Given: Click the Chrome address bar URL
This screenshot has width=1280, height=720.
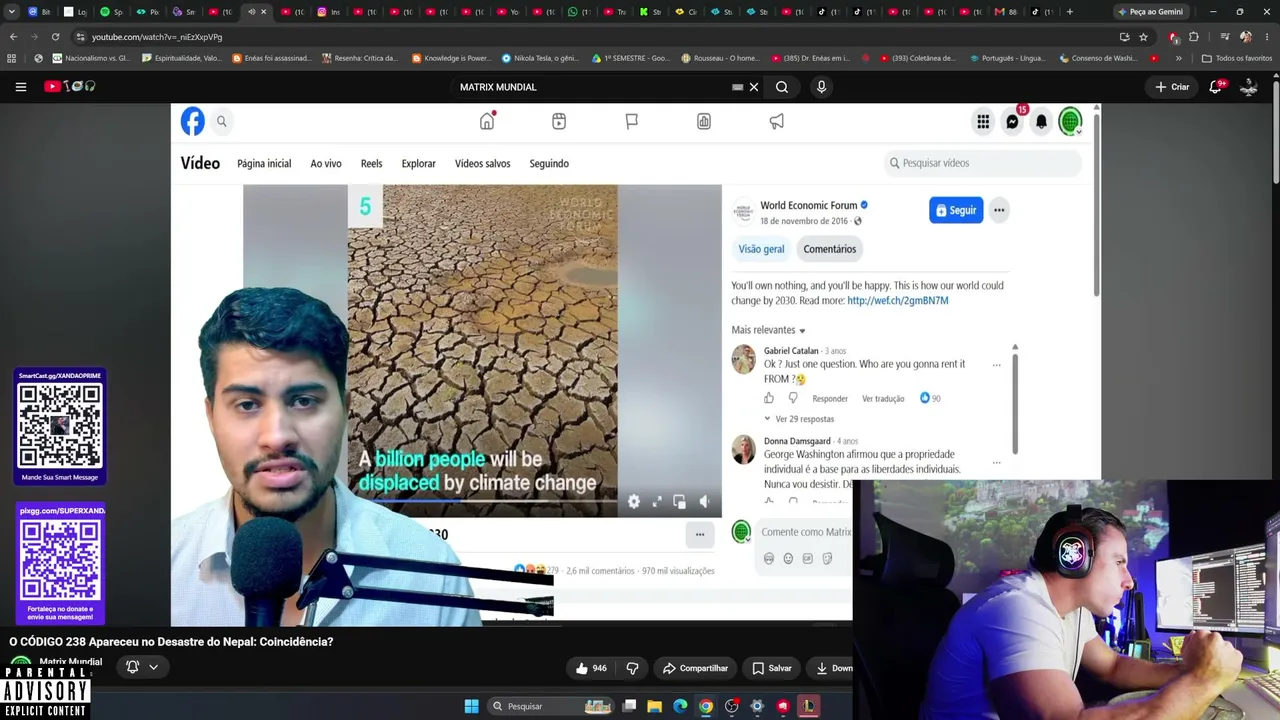Looking at the screenshot, I should pos(157,37).
